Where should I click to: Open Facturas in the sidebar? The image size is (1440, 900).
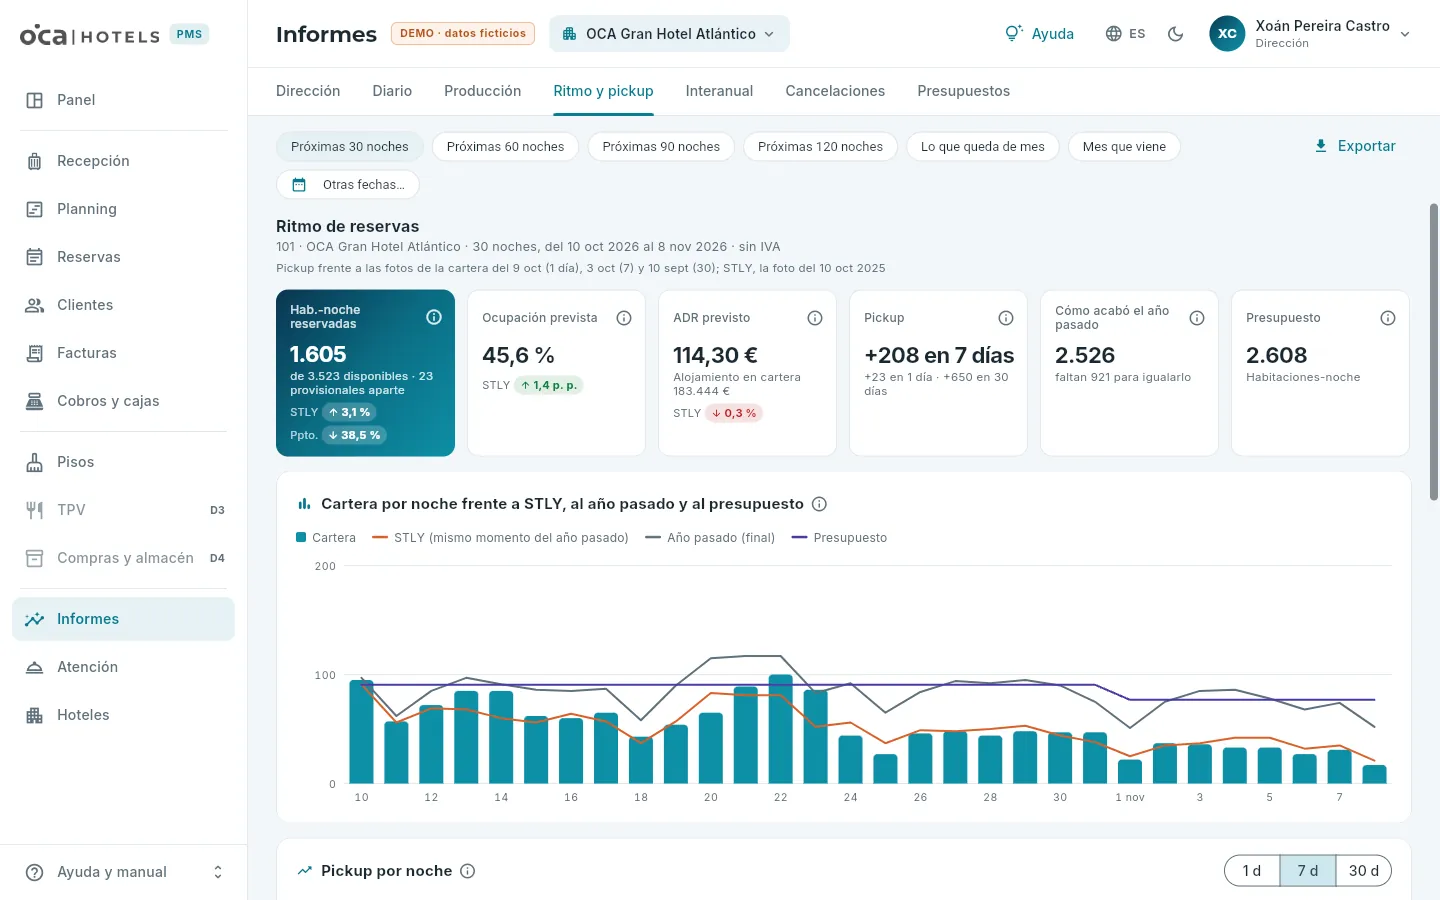click(123, 353)
